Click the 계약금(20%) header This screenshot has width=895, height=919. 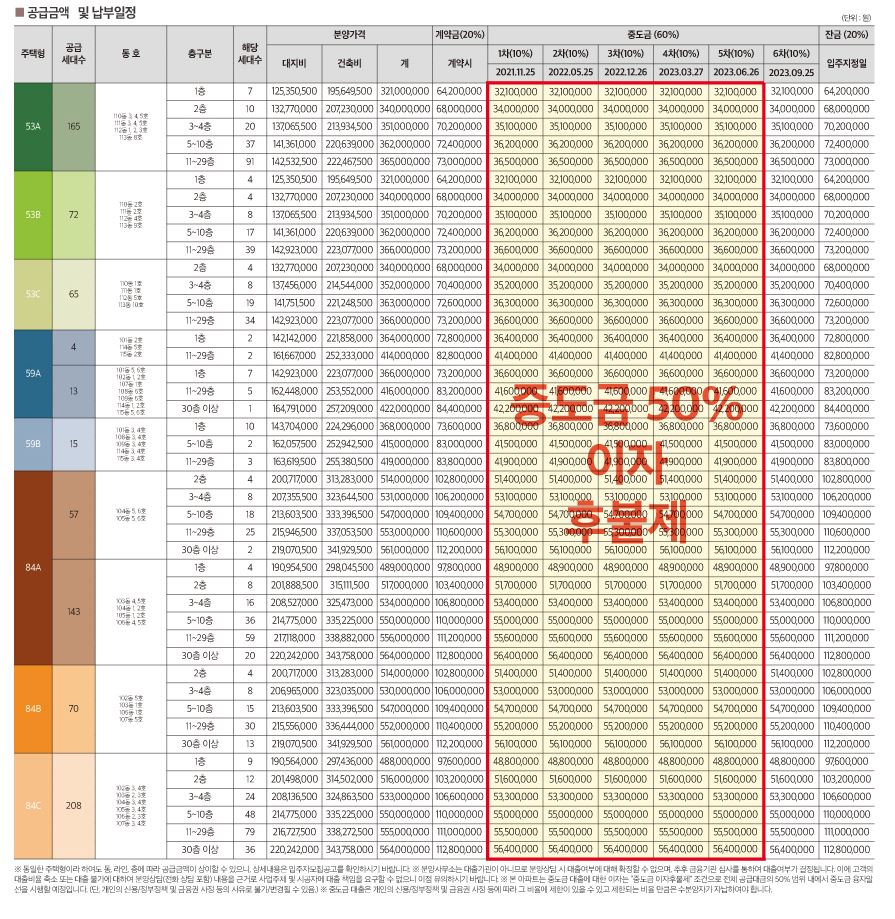tap(460, 35)
